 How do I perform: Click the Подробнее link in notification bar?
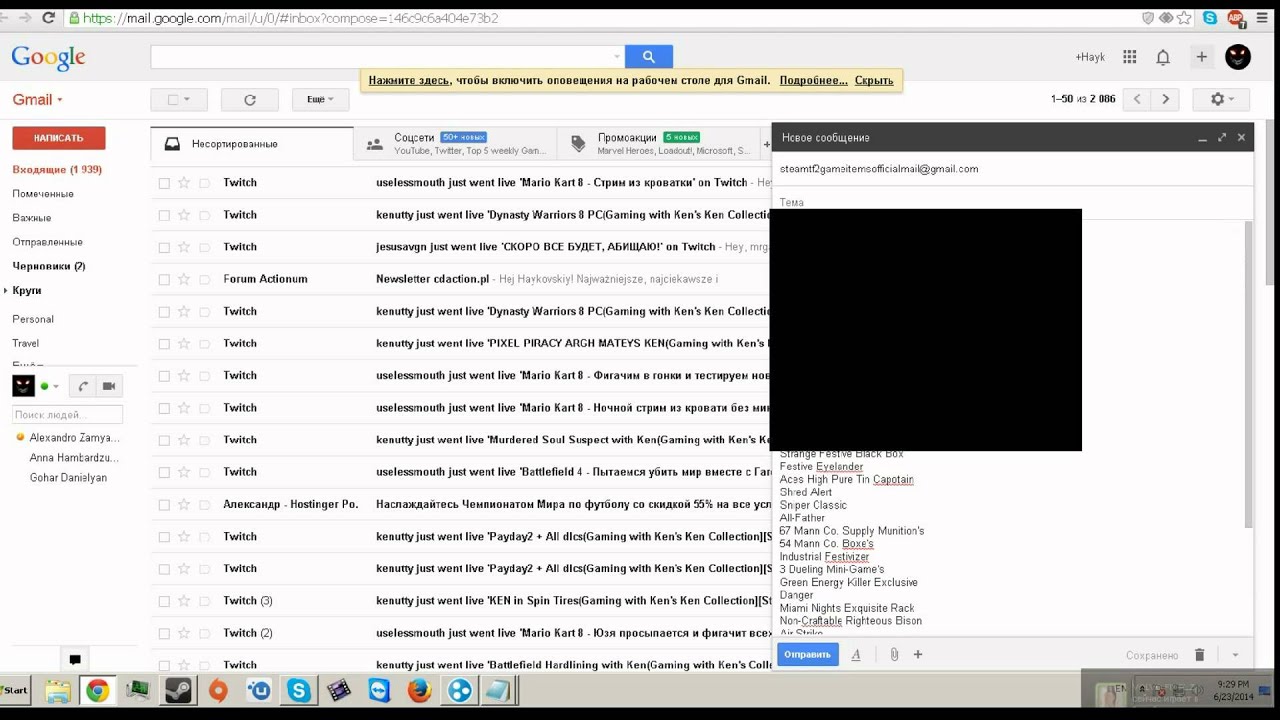tap(813, 80)
